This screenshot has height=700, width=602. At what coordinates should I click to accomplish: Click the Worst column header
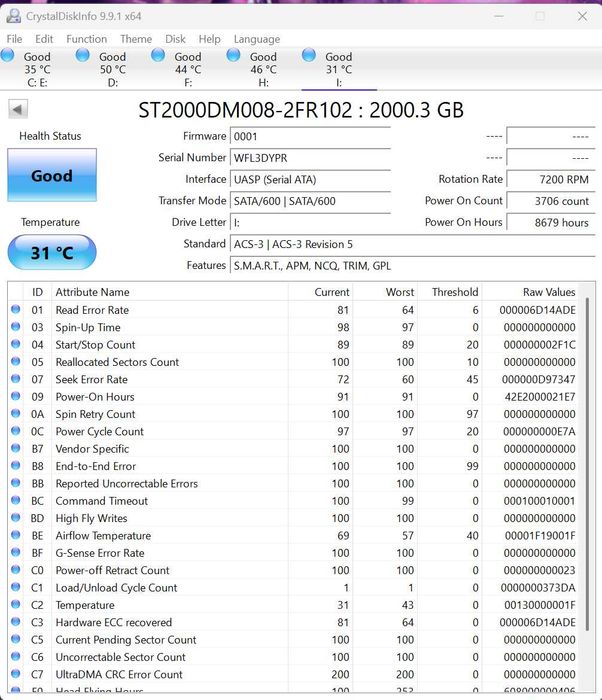[385, 292]
